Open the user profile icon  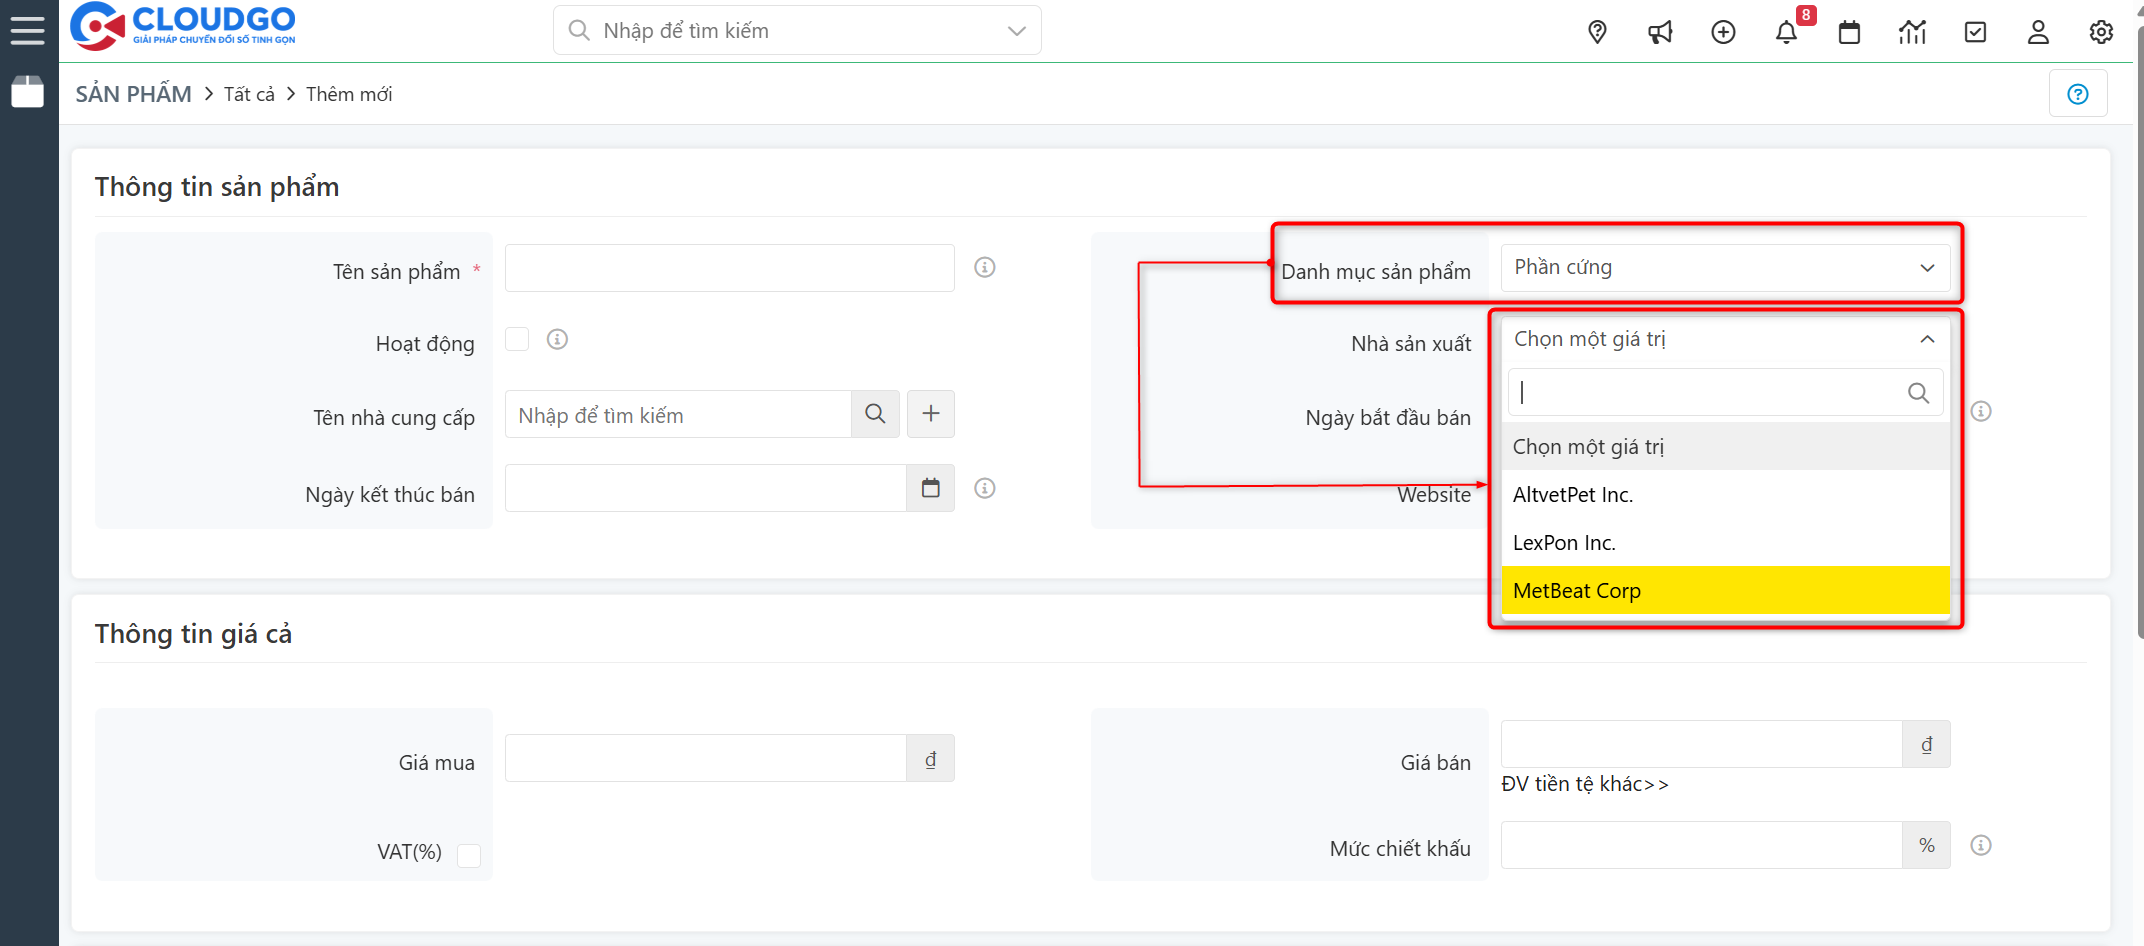point(2038,31)
